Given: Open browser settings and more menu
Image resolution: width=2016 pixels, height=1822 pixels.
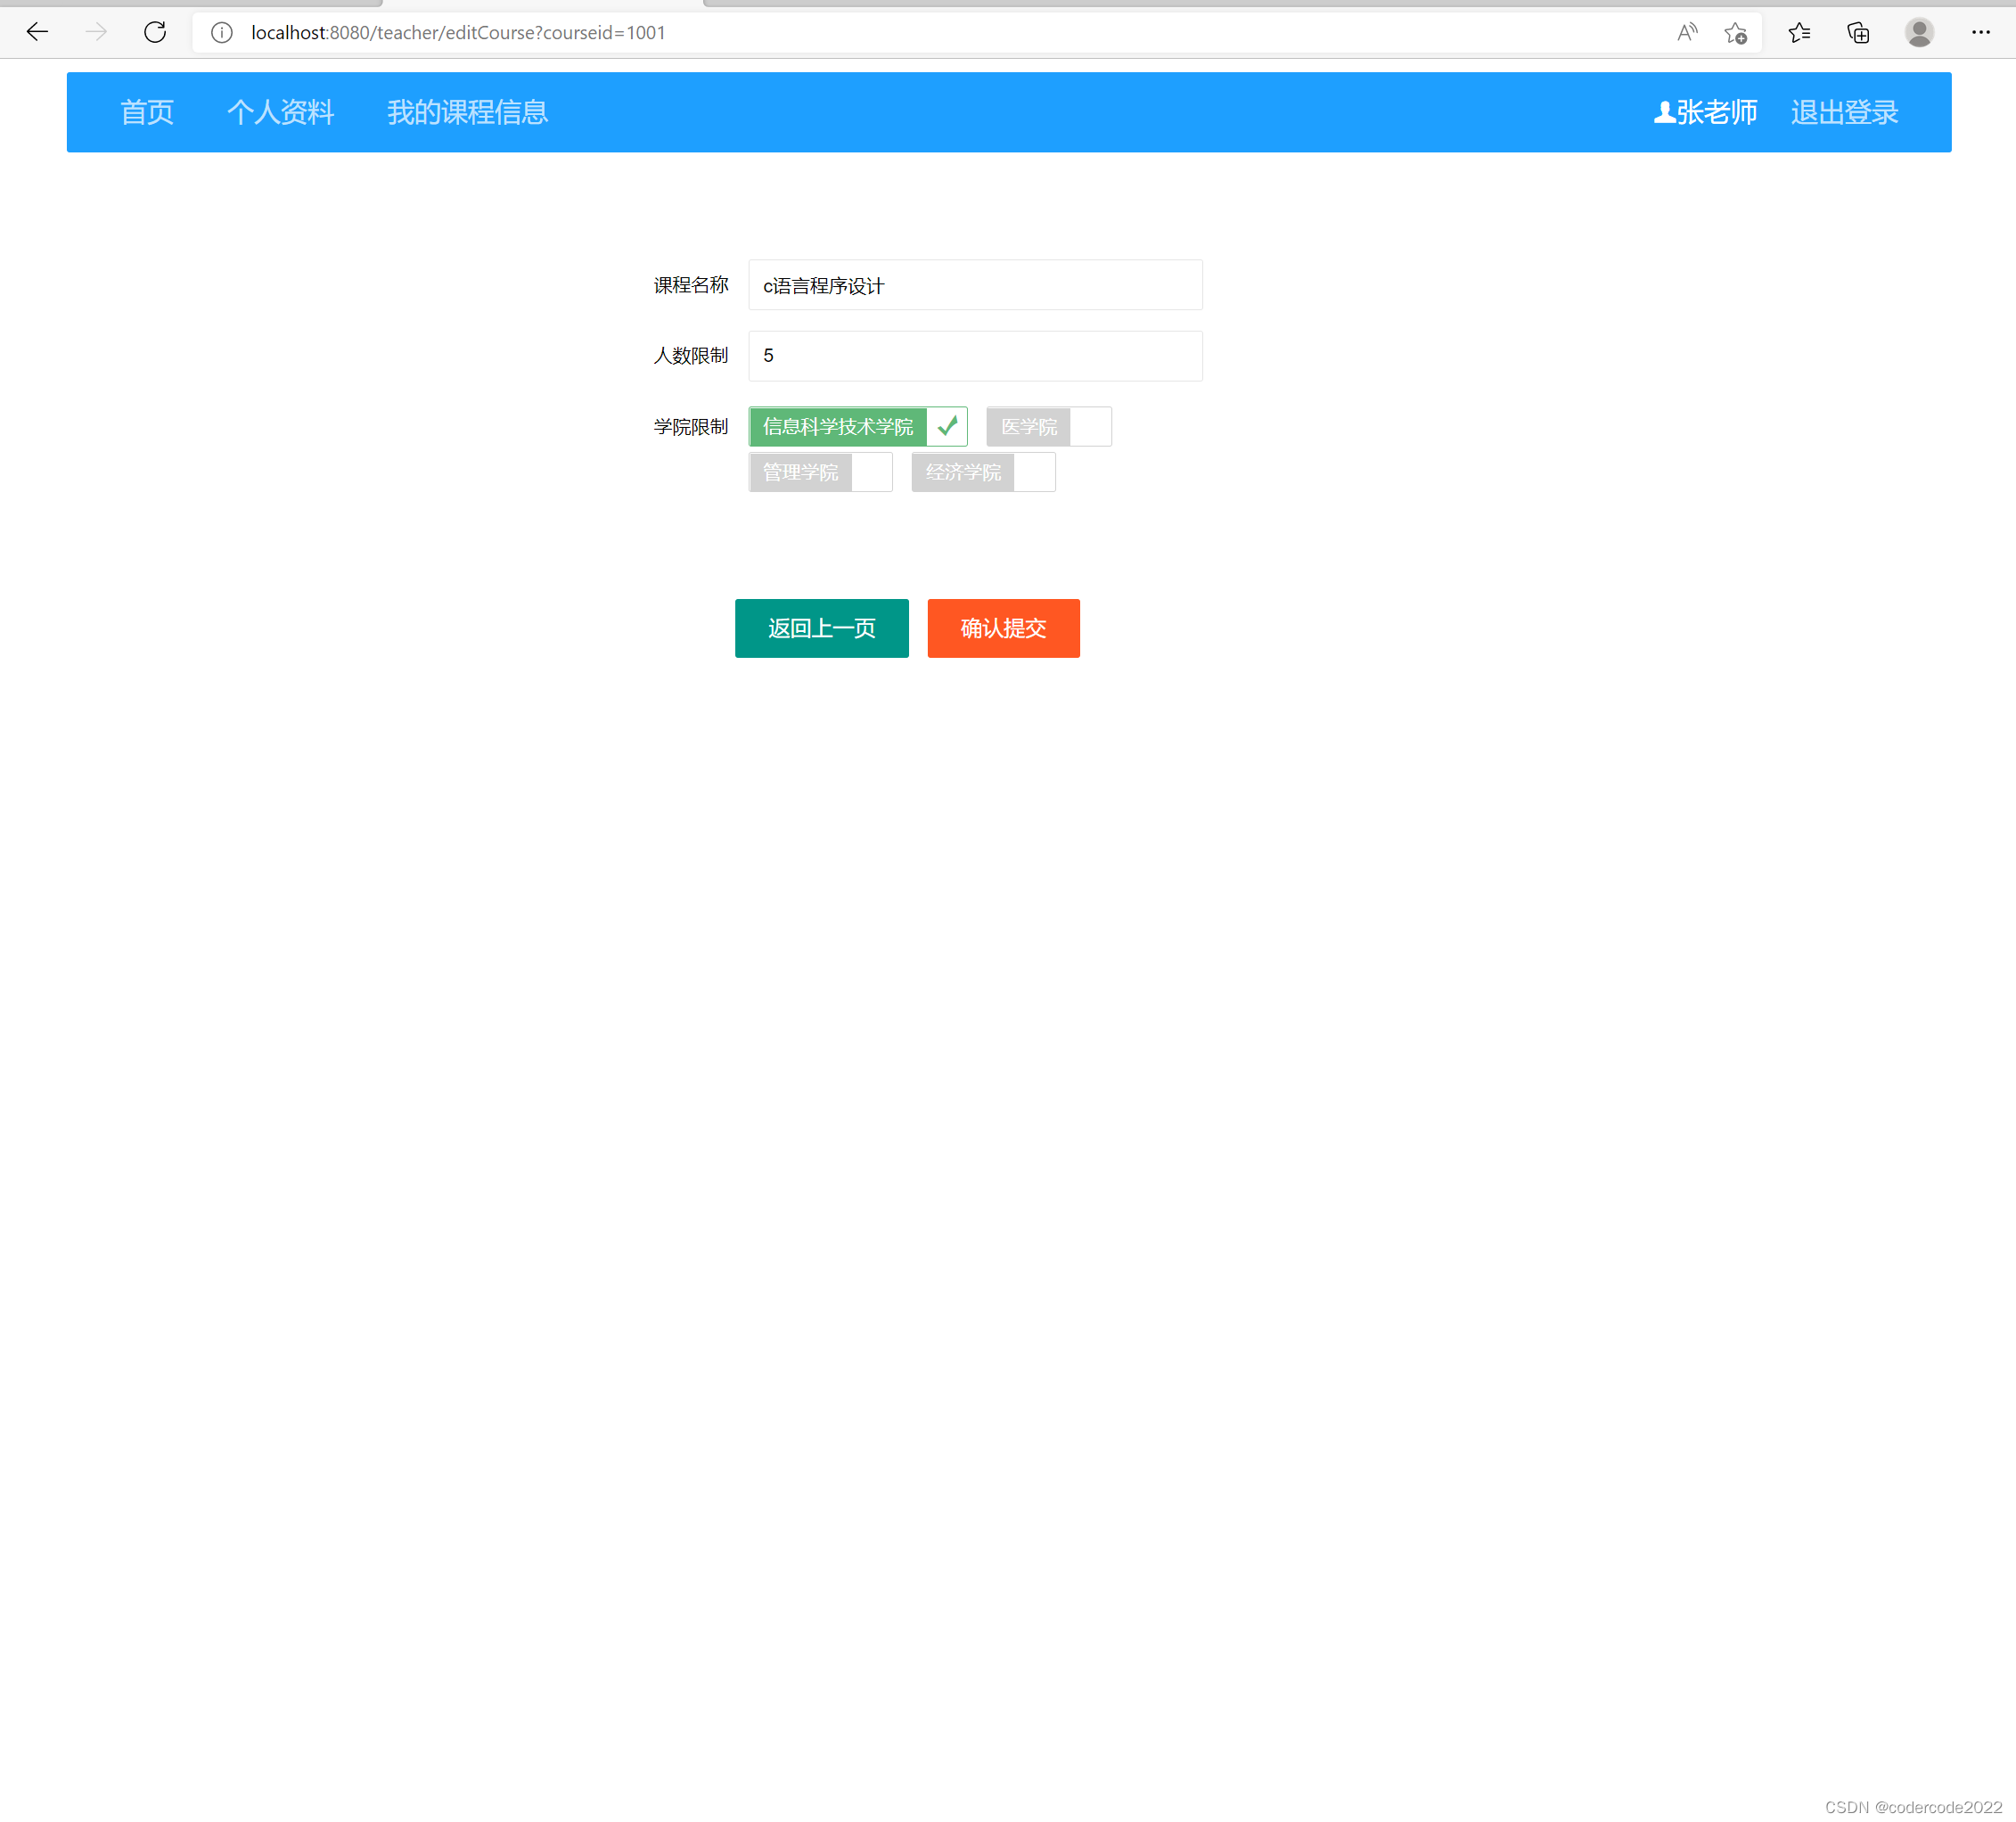Looking at the screenshot, I should [1980, 33].
